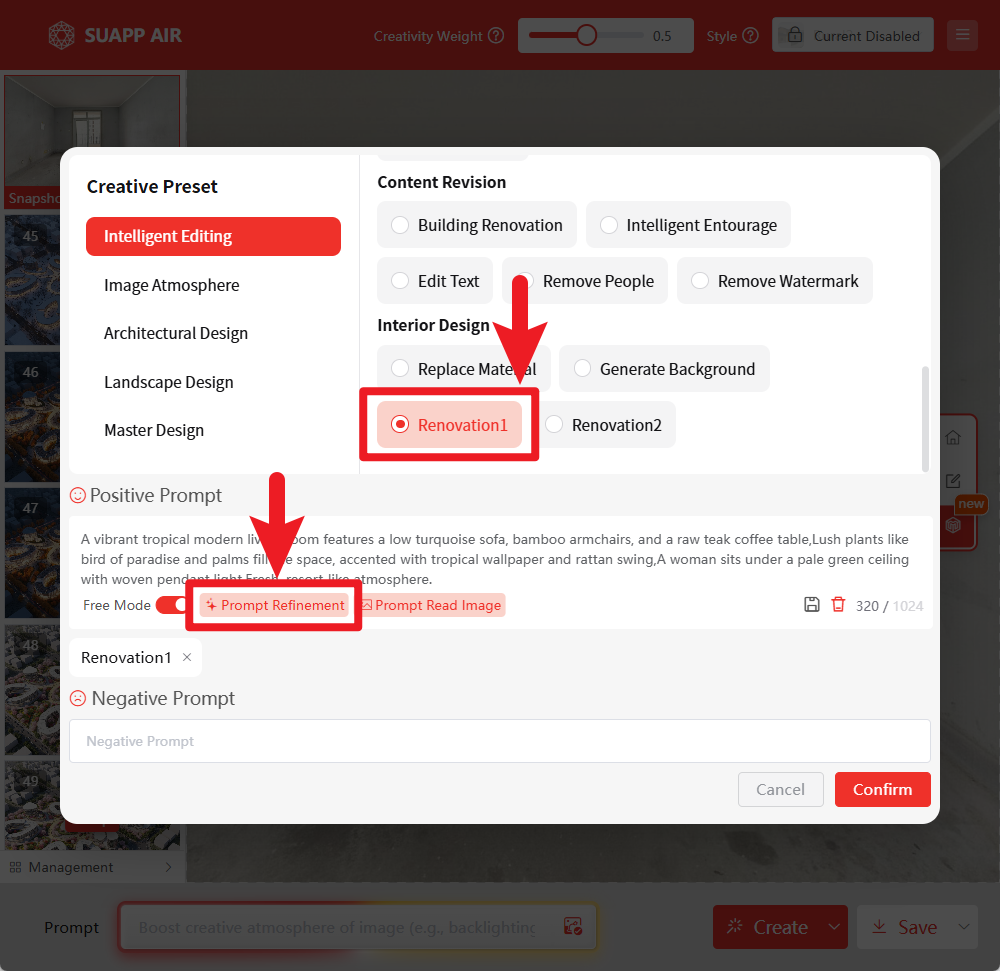
Task: Expand the Save button dropdown arrow
Action: 965,927
